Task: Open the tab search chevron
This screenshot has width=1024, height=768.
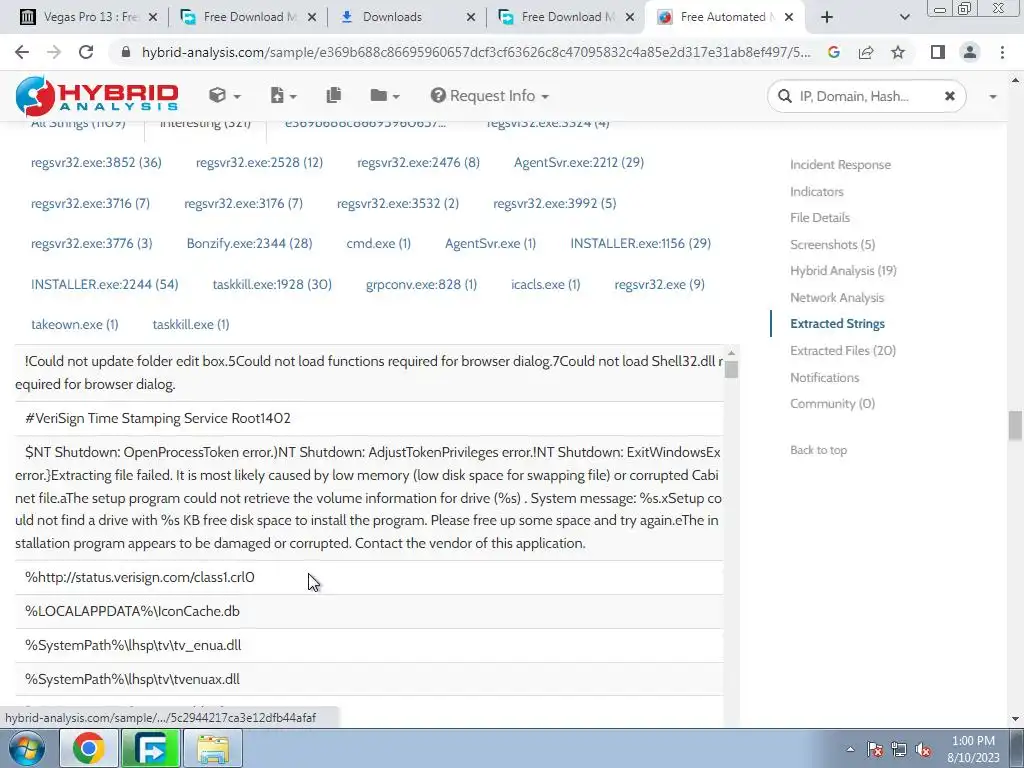Action: coord(904,17)
